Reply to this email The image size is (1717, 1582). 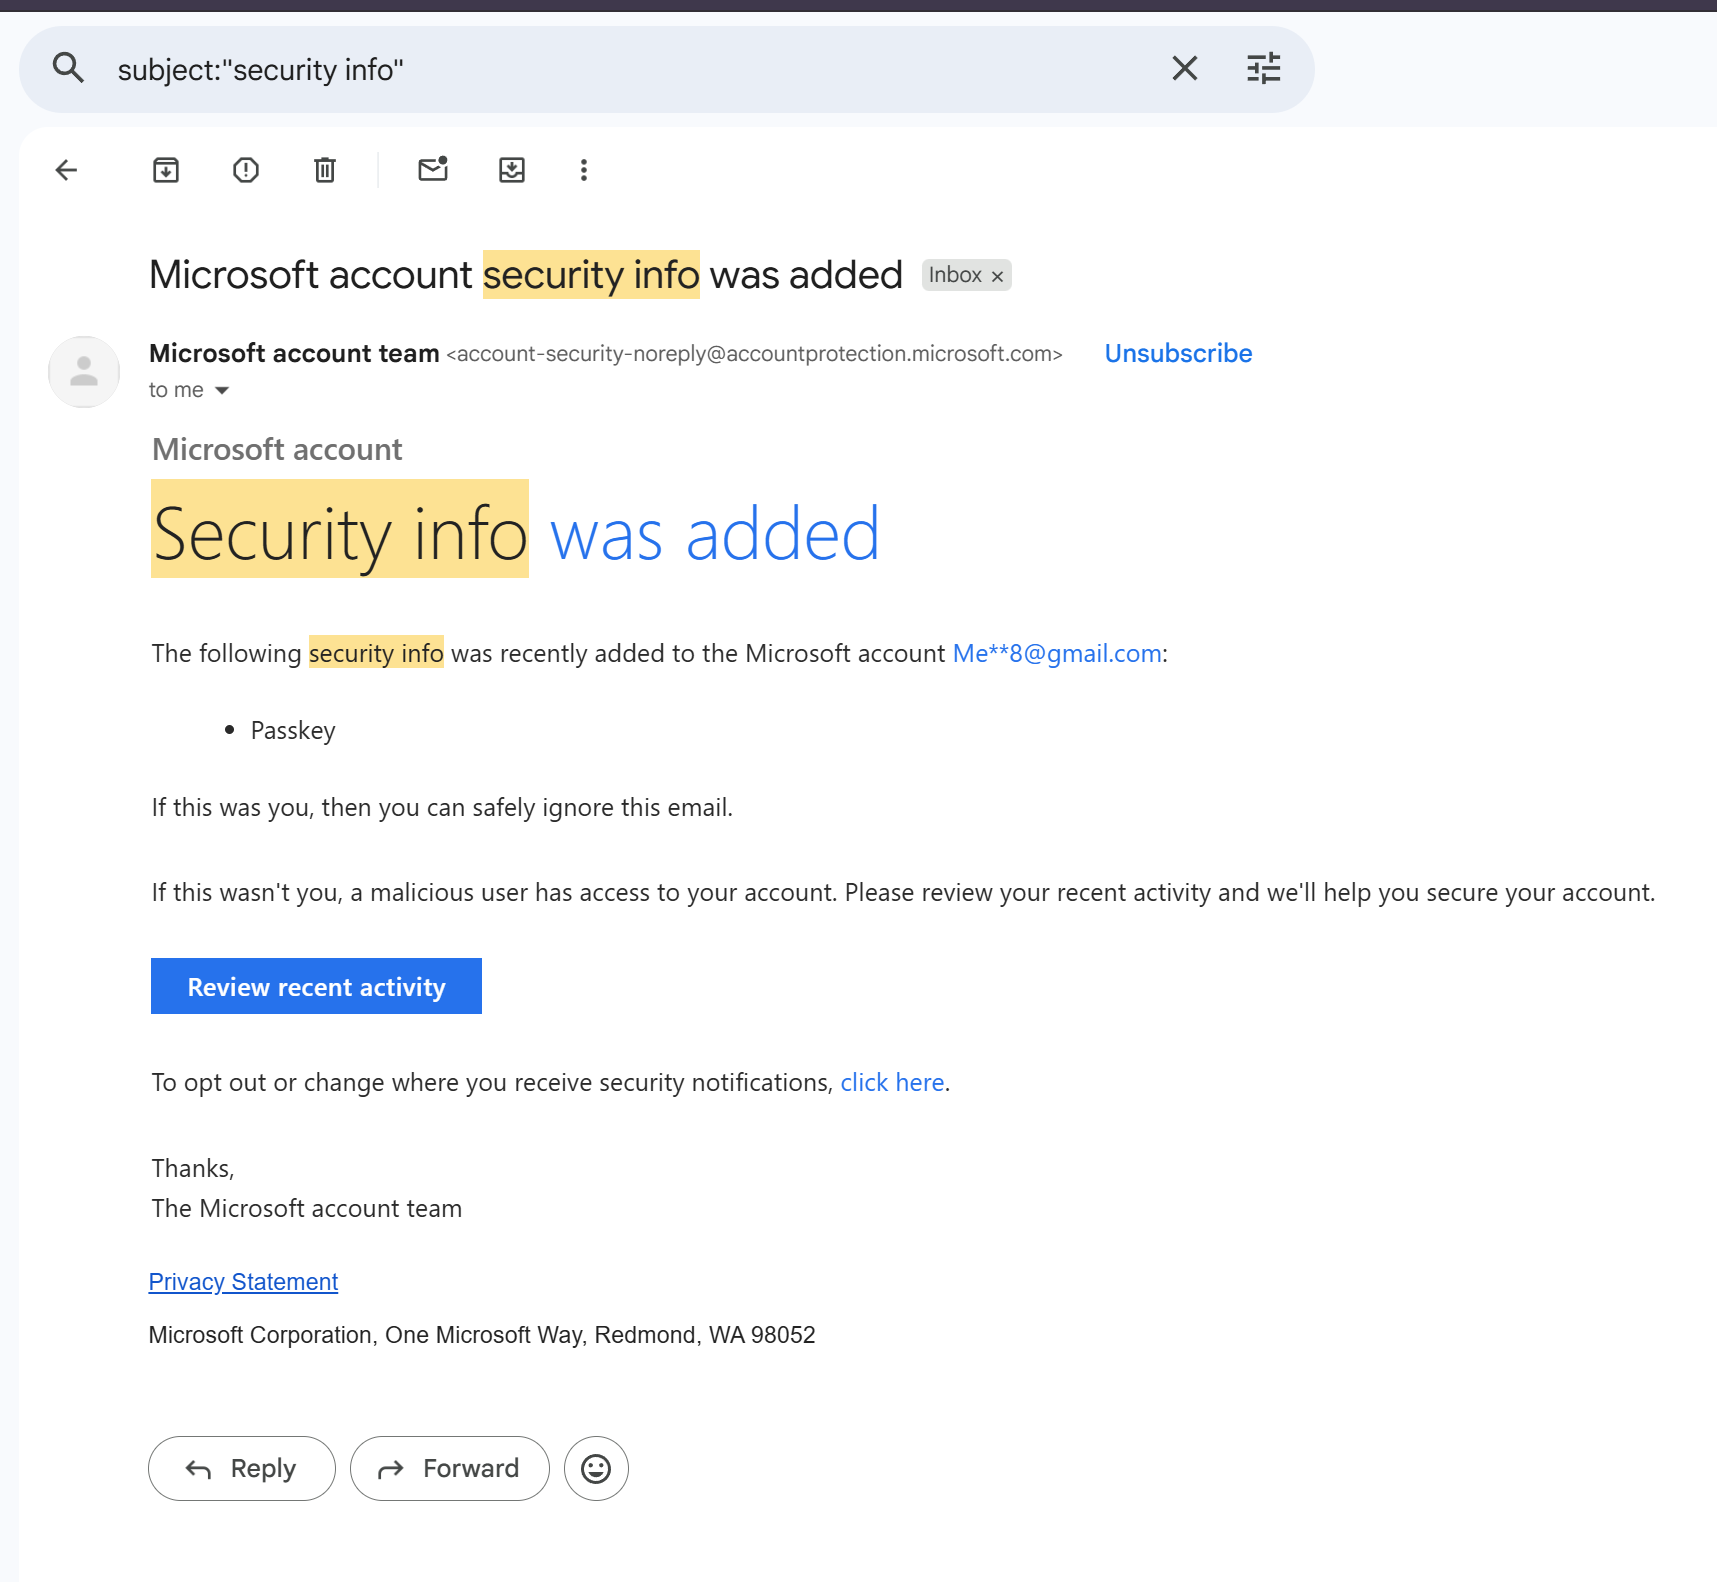coord(242,1468)
